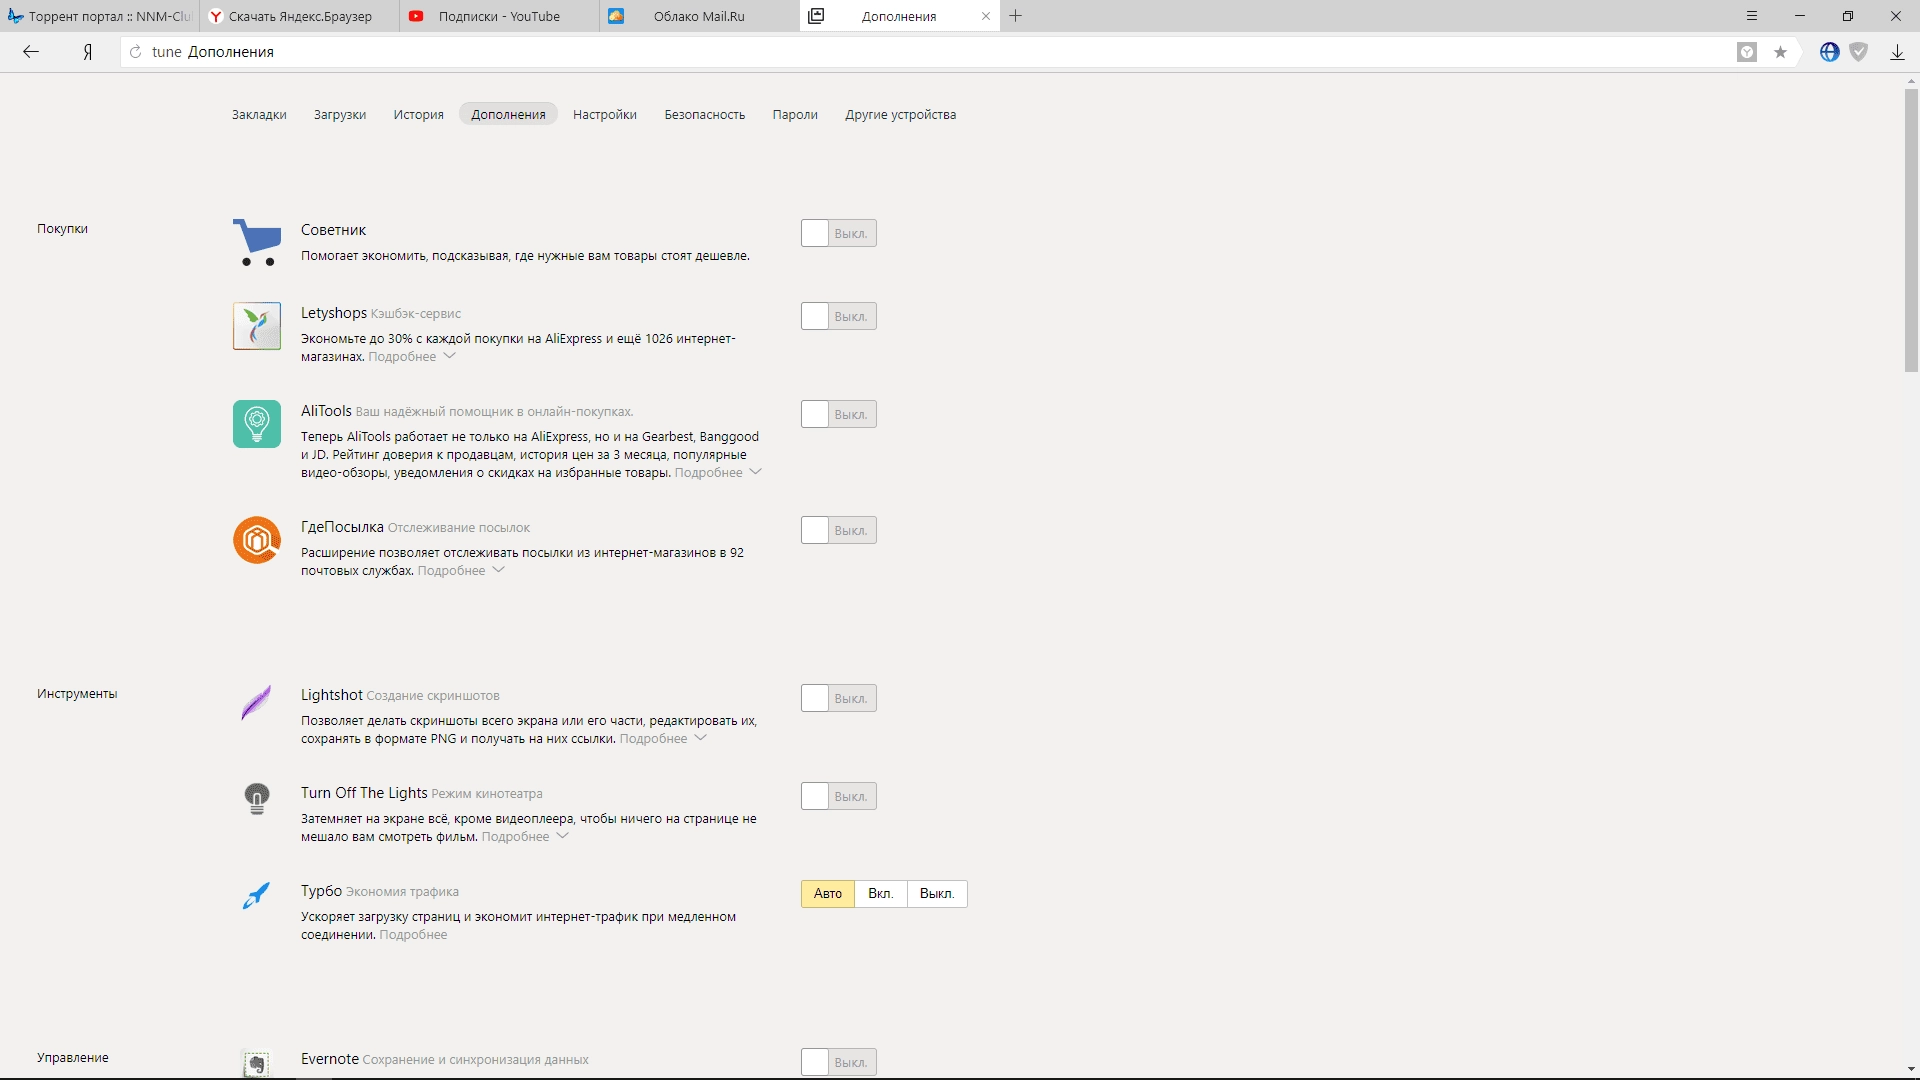
Task: Enable the ГдеПосылка toggle
Action: pyautogui.click(x=839, y=530)
